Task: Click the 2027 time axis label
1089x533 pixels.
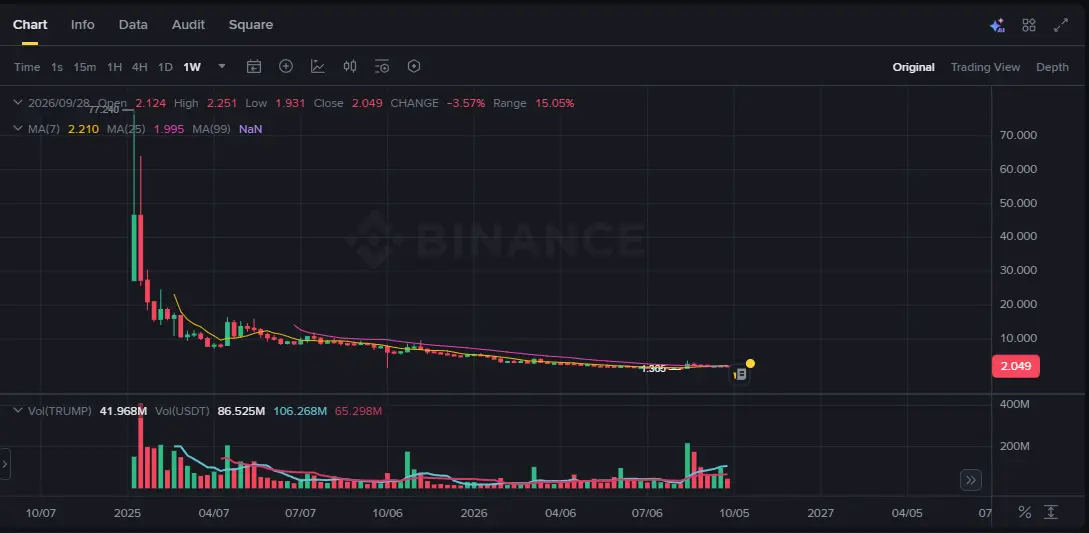Action: pos(821,513)
